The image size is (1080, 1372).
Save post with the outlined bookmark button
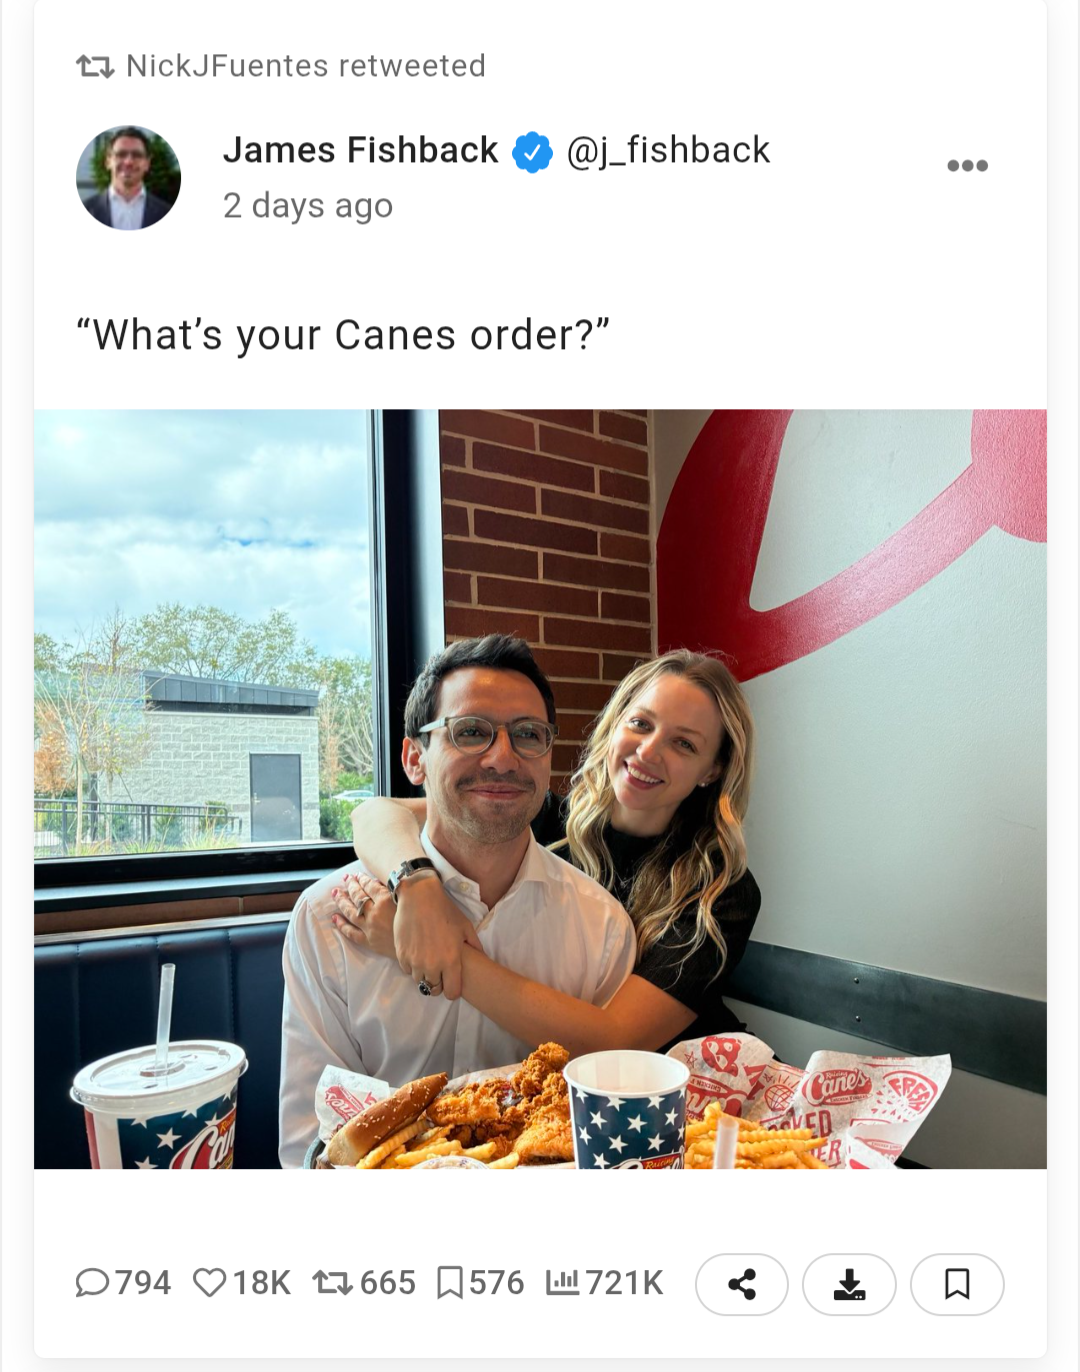(957, 1284)
